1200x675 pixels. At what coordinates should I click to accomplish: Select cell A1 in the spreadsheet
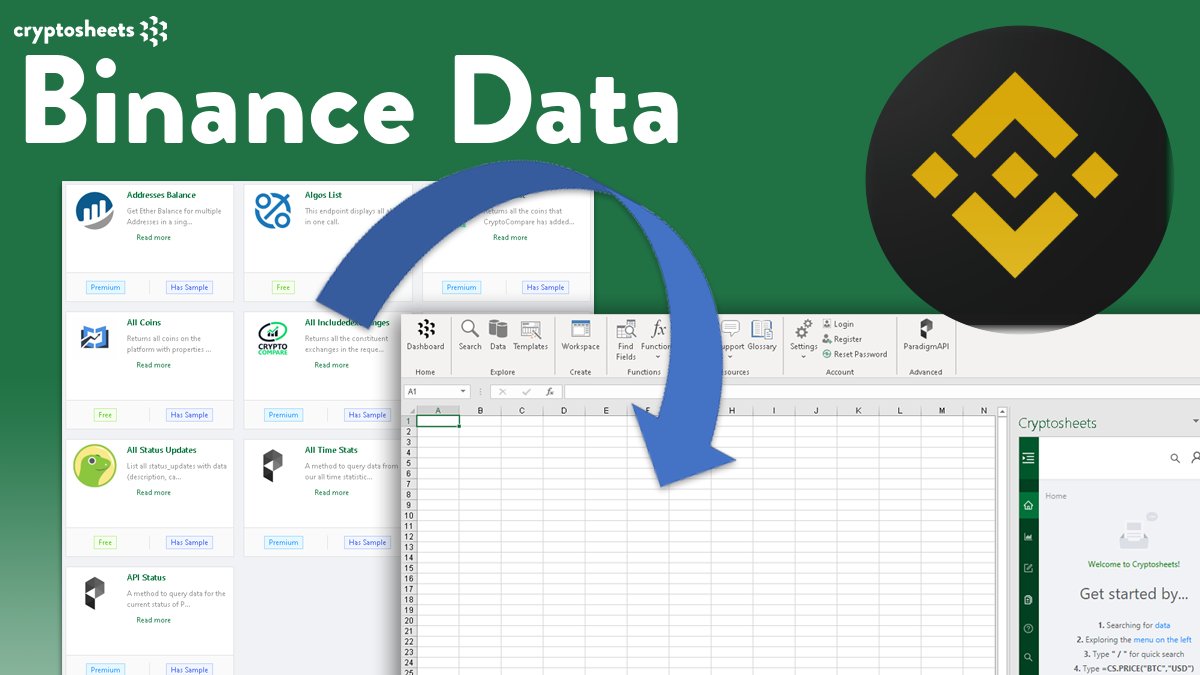[438, 421]
